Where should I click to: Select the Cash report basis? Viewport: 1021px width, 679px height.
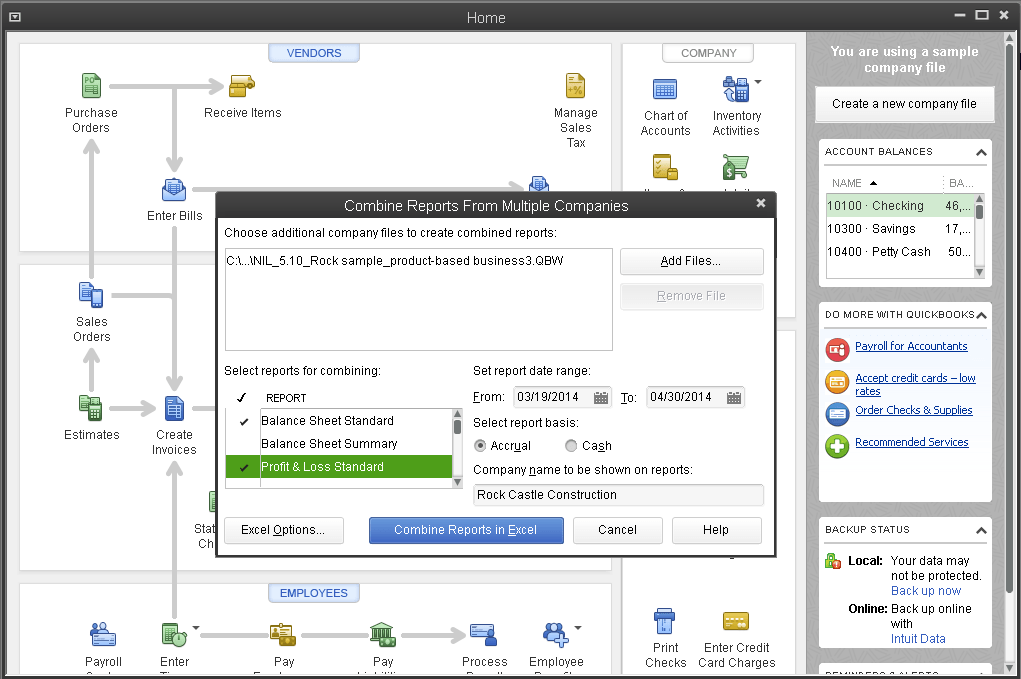point(571,446)
